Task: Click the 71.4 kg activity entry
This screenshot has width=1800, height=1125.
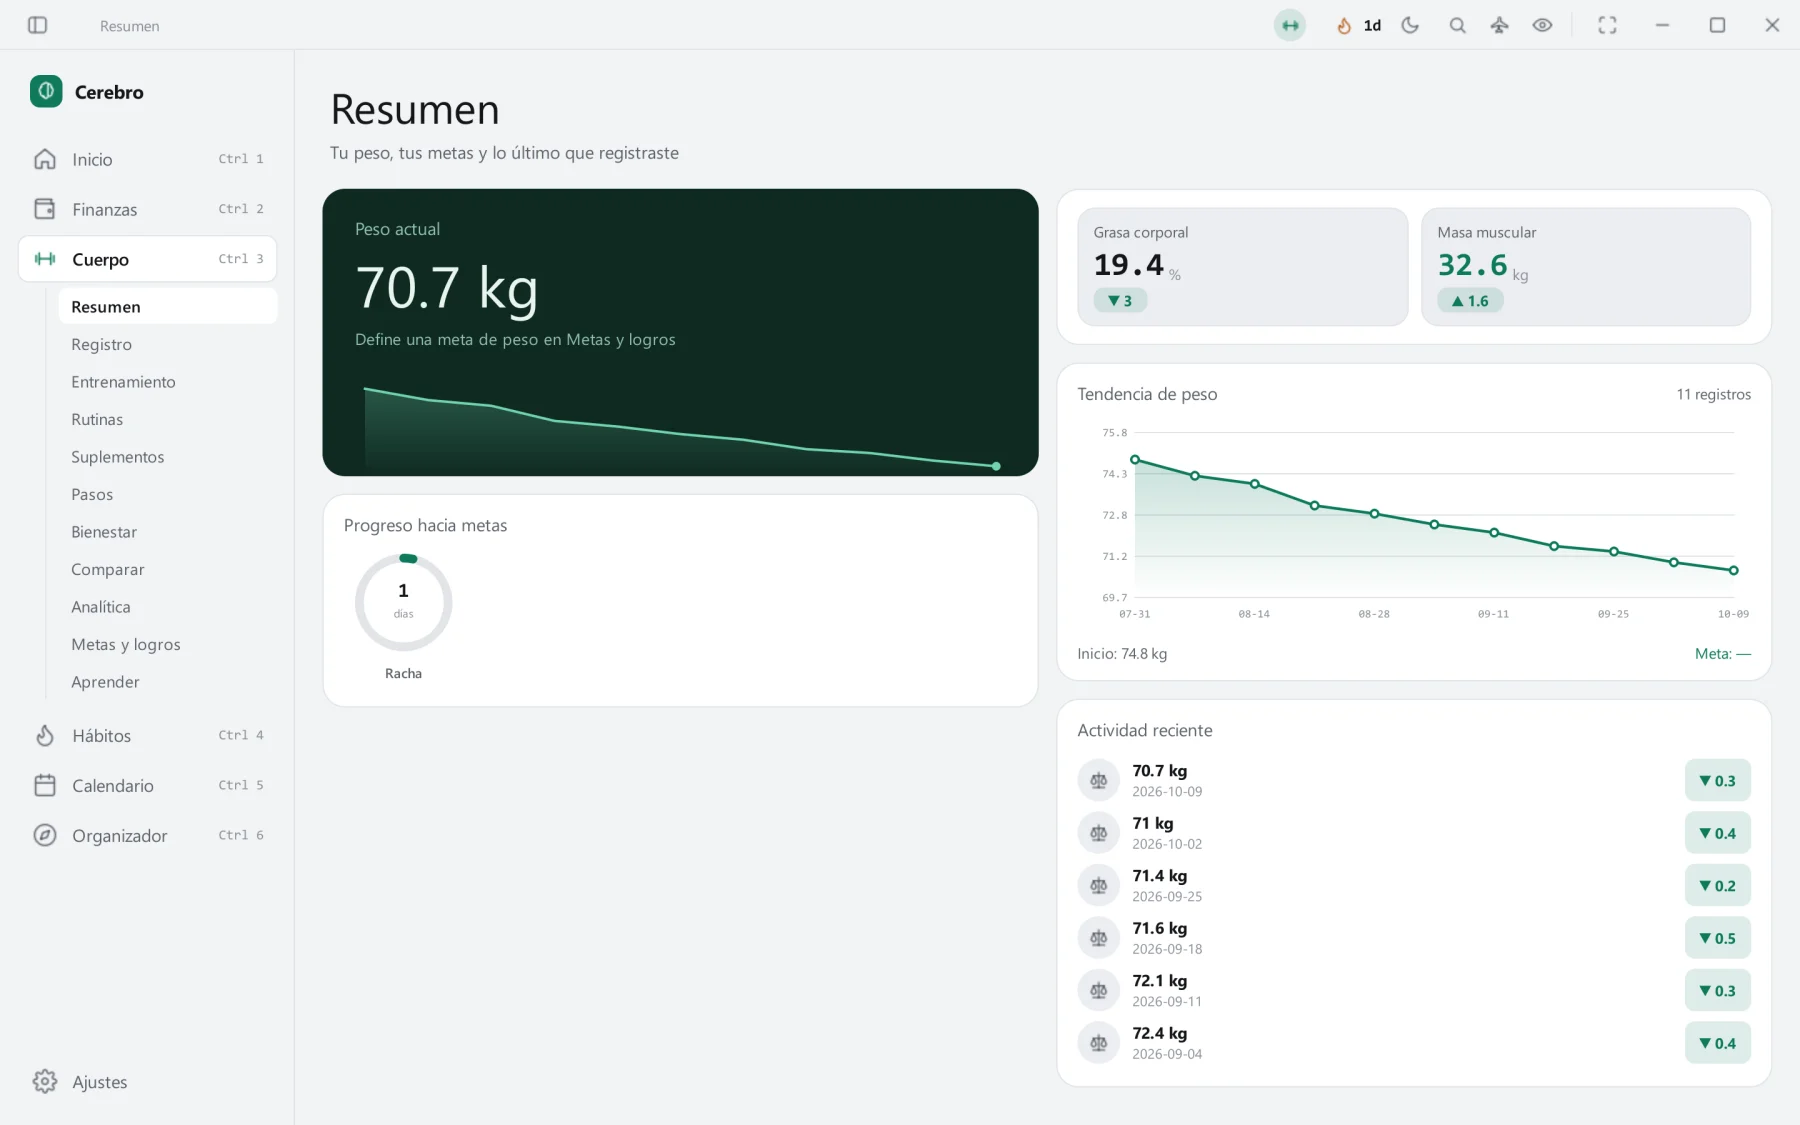Action: [1414, 885]
